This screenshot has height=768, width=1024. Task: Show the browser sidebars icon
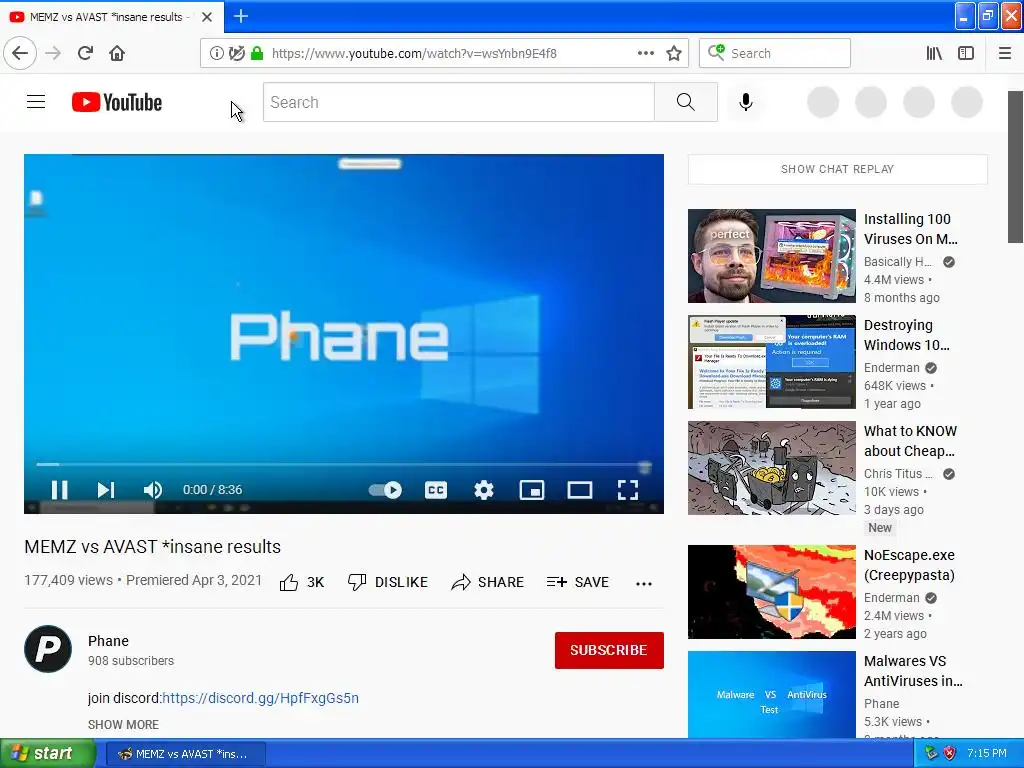click(x=966, y=53)
